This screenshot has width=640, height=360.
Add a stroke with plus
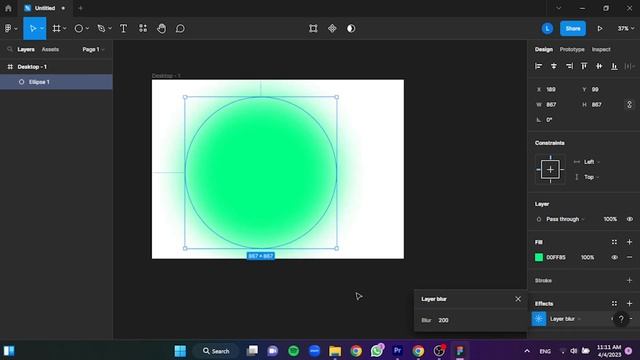[629, 280]
